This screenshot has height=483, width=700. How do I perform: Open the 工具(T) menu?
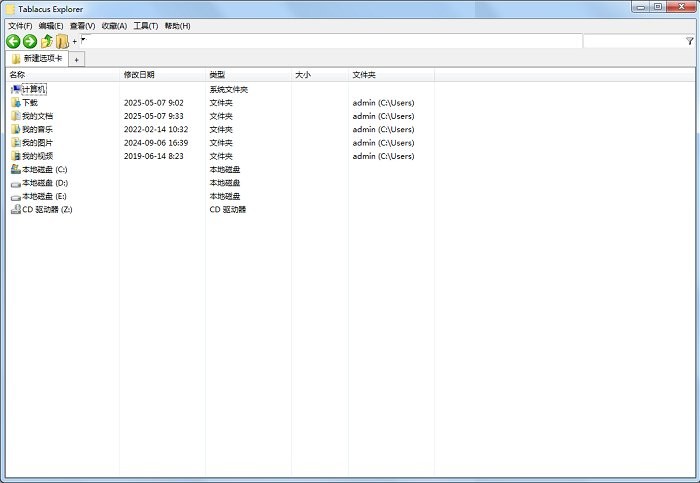point(146,25)
